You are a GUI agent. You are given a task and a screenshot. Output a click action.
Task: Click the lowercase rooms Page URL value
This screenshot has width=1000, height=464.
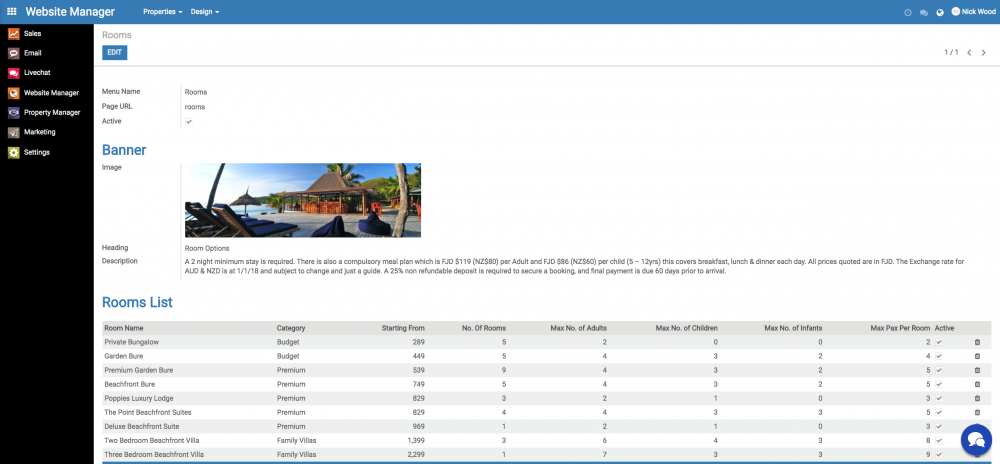point(195,107)
